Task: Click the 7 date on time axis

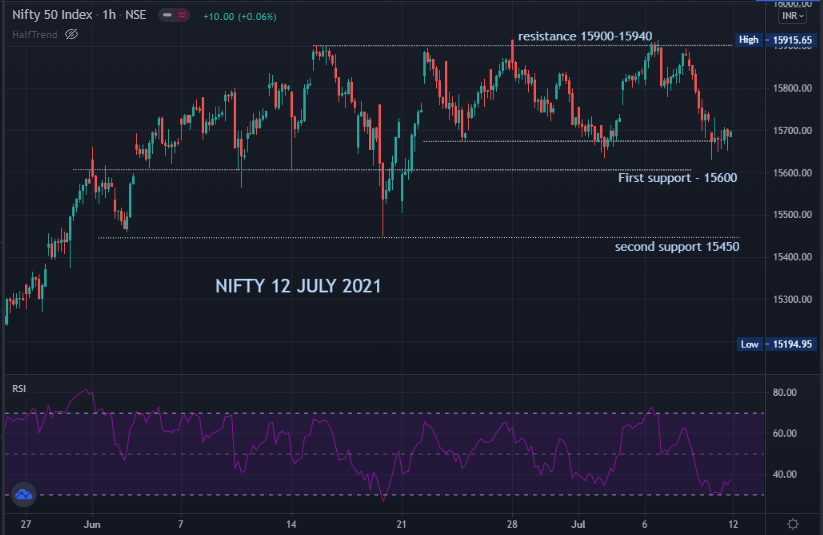Action: click(181, 524)
